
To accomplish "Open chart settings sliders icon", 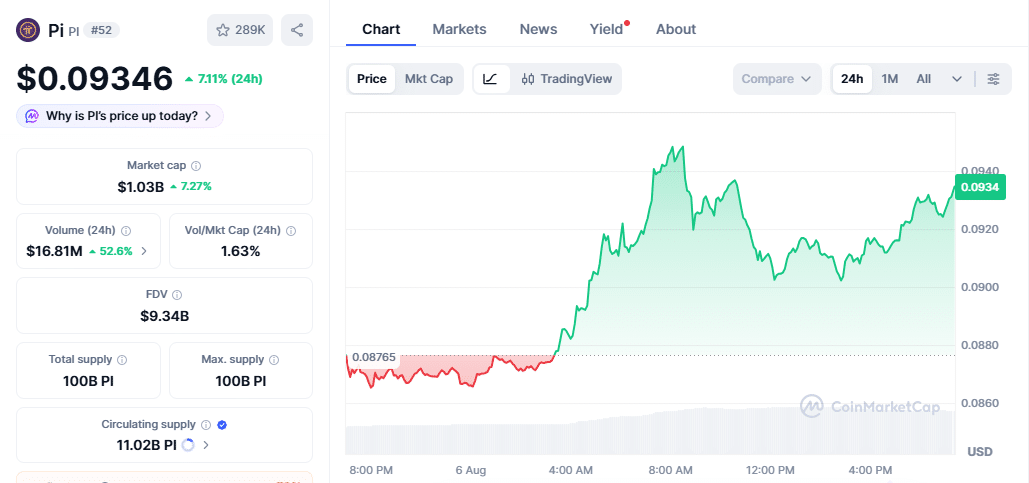I will coord(994,79).
